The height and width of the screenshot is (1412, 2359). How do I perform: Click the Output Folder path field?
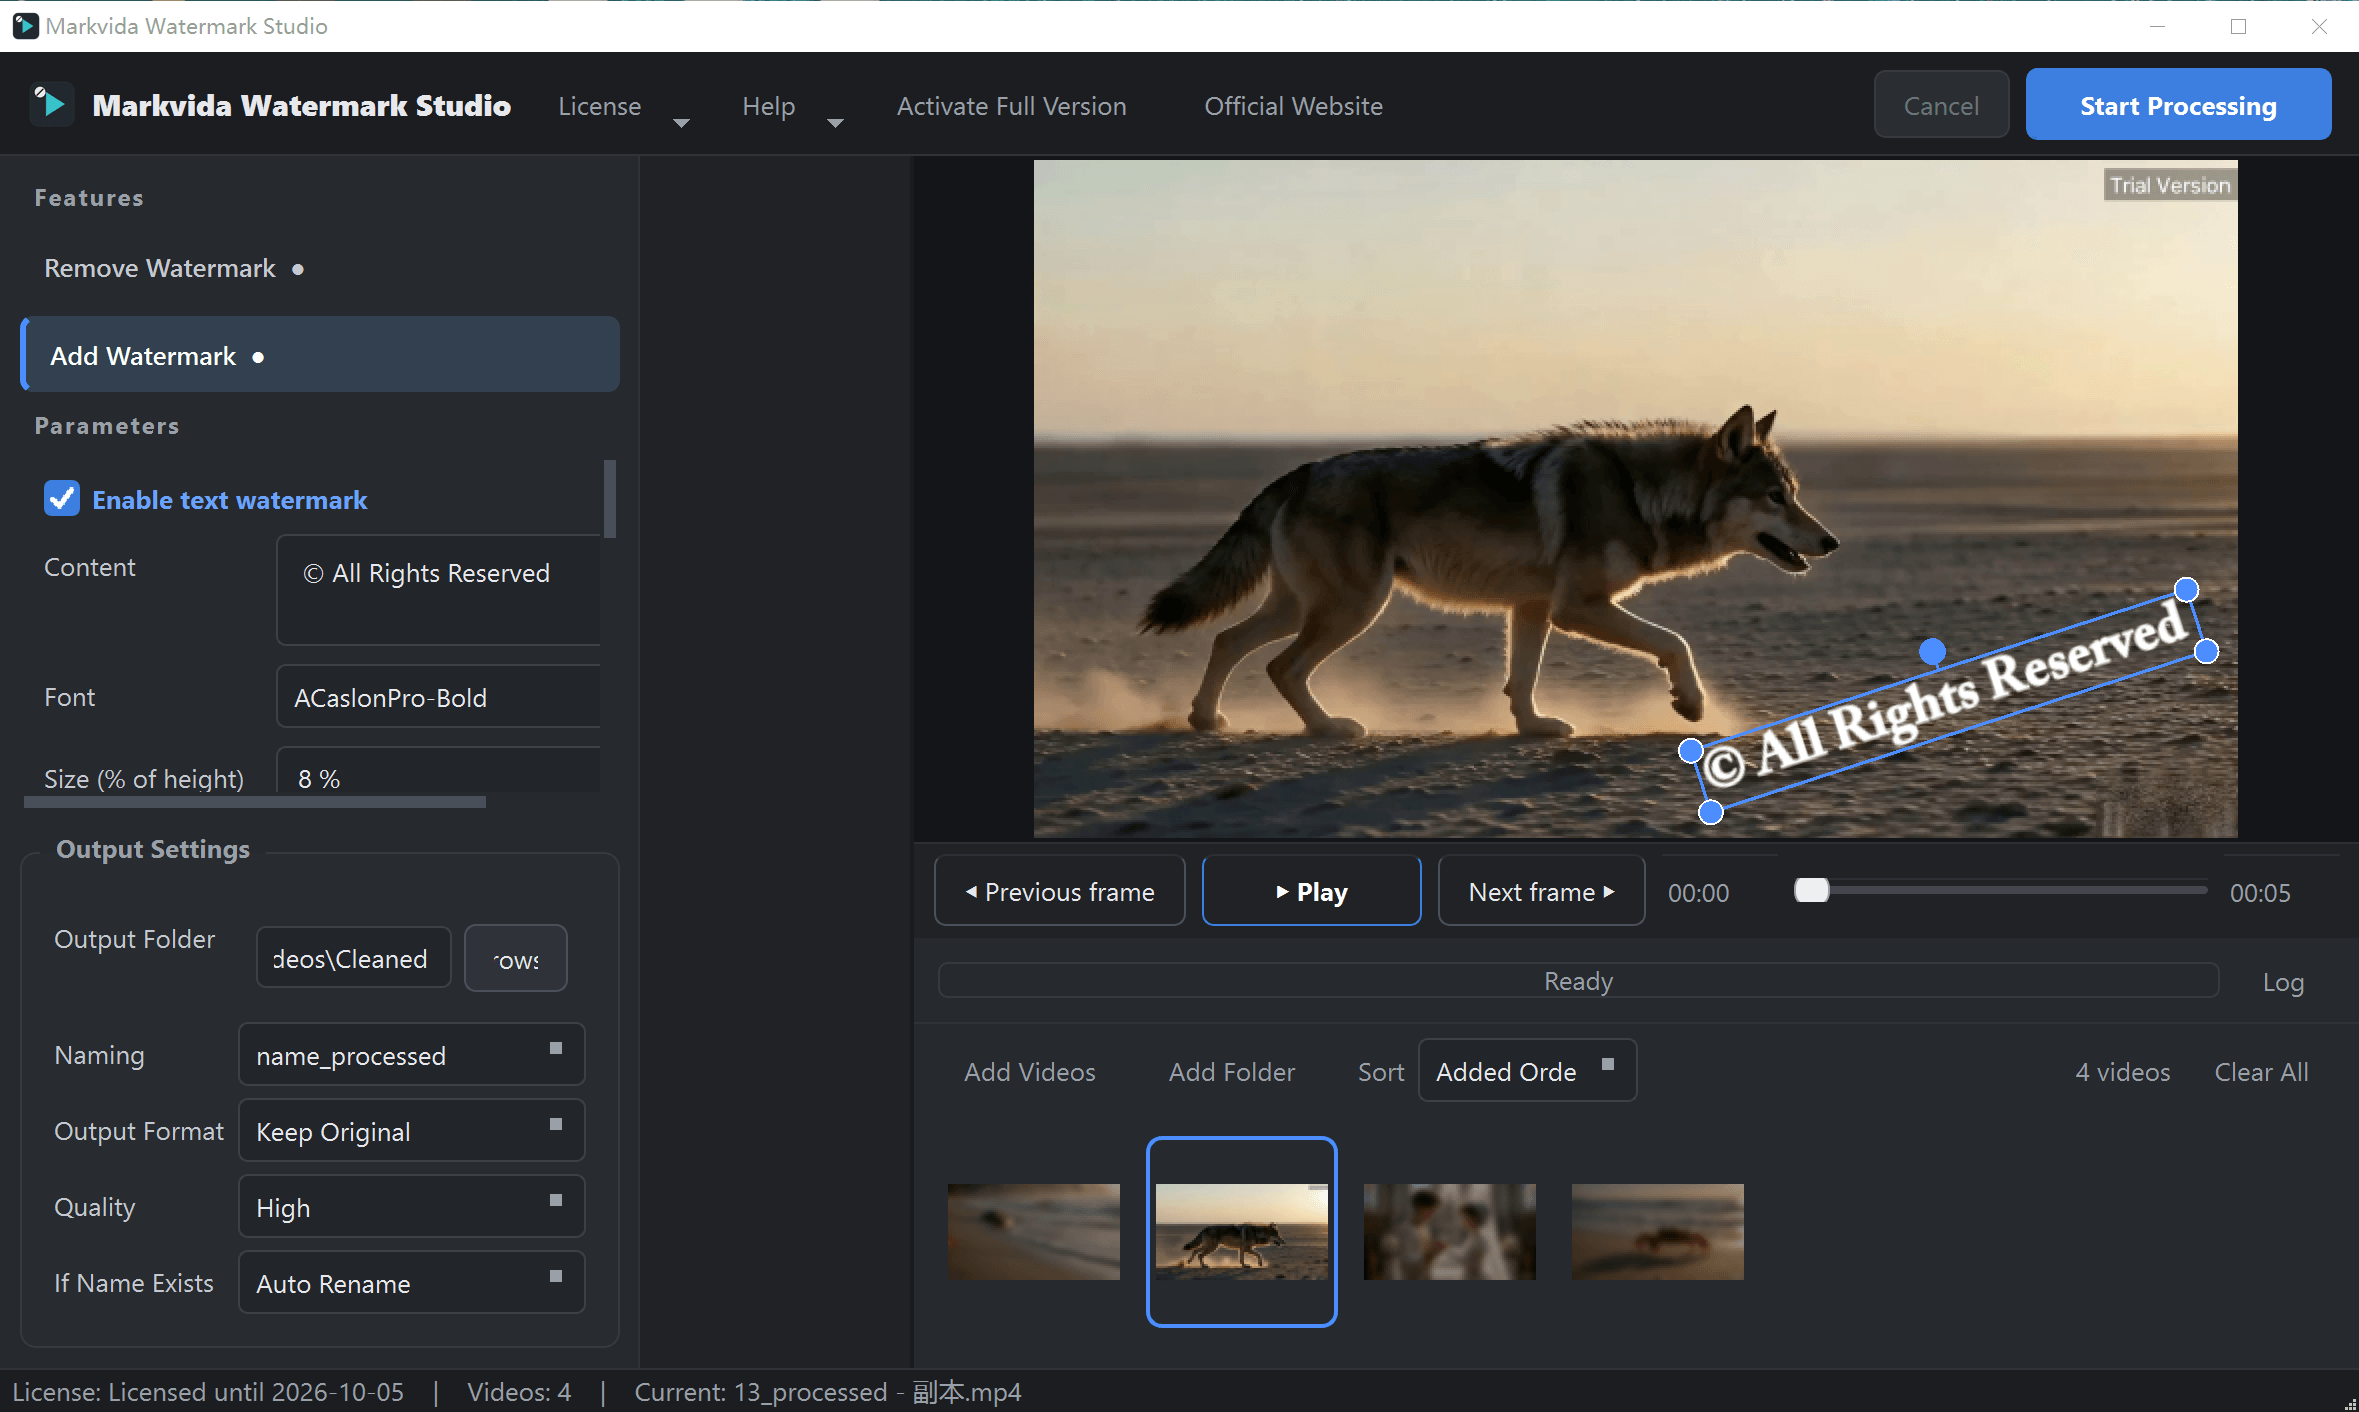[354, 958]
